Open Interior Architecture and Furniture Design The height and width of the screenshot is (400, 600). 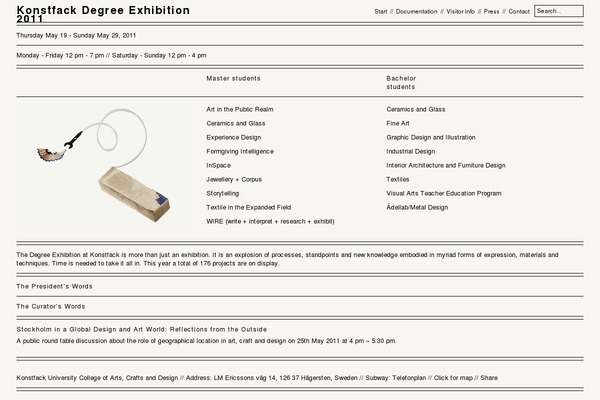click(x=446, y=165)
